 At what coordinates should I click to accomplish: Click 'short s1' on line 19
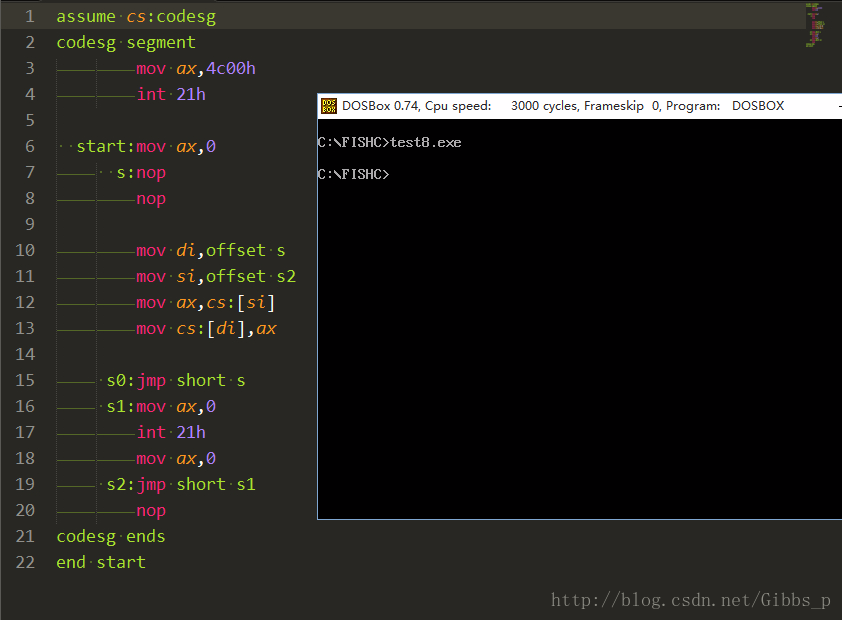(216, 485)
